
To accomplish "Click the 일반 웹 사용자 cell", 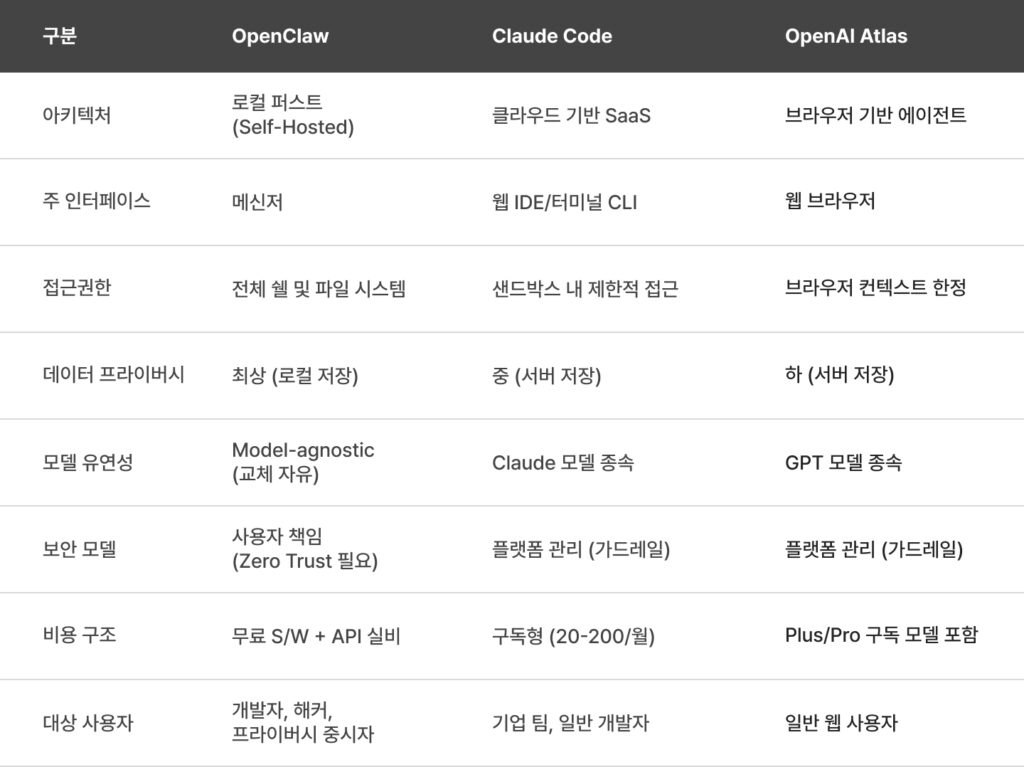I will 841,722.
